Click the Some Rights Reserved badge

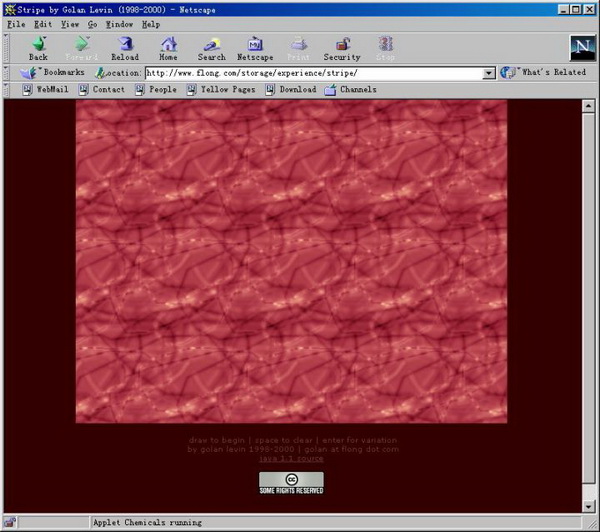tap(291, 483)
